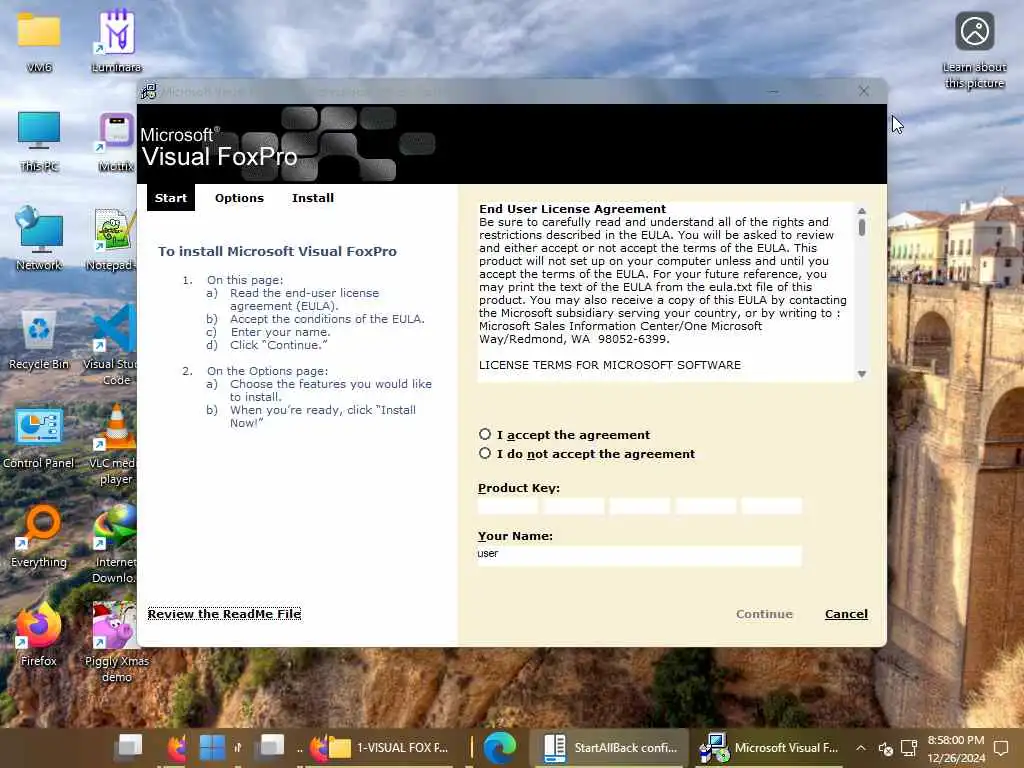Click the fifth Product Key box
The height and width of the screenshot is (768, 1024).
(x=771, y=505)
